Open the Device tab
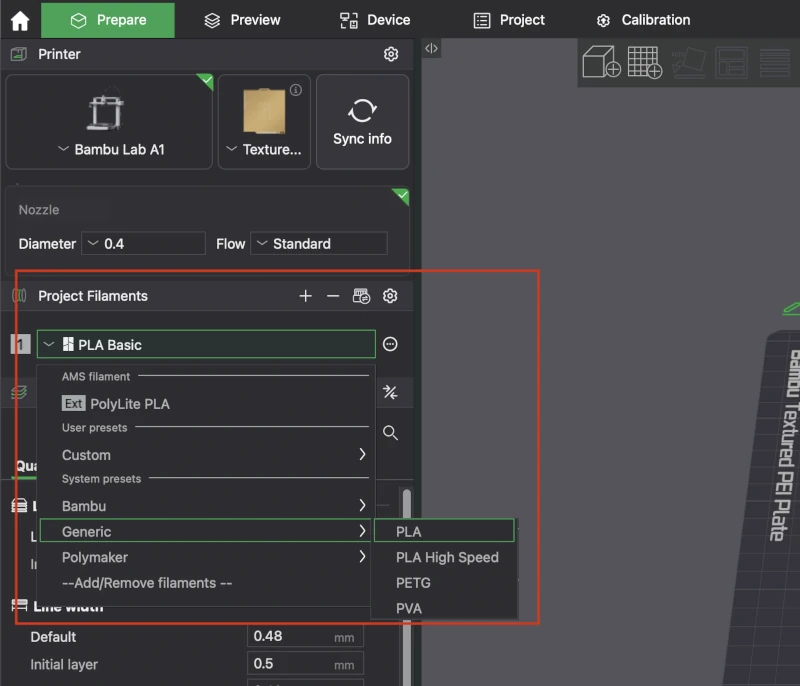 click(x=375, y=20)
